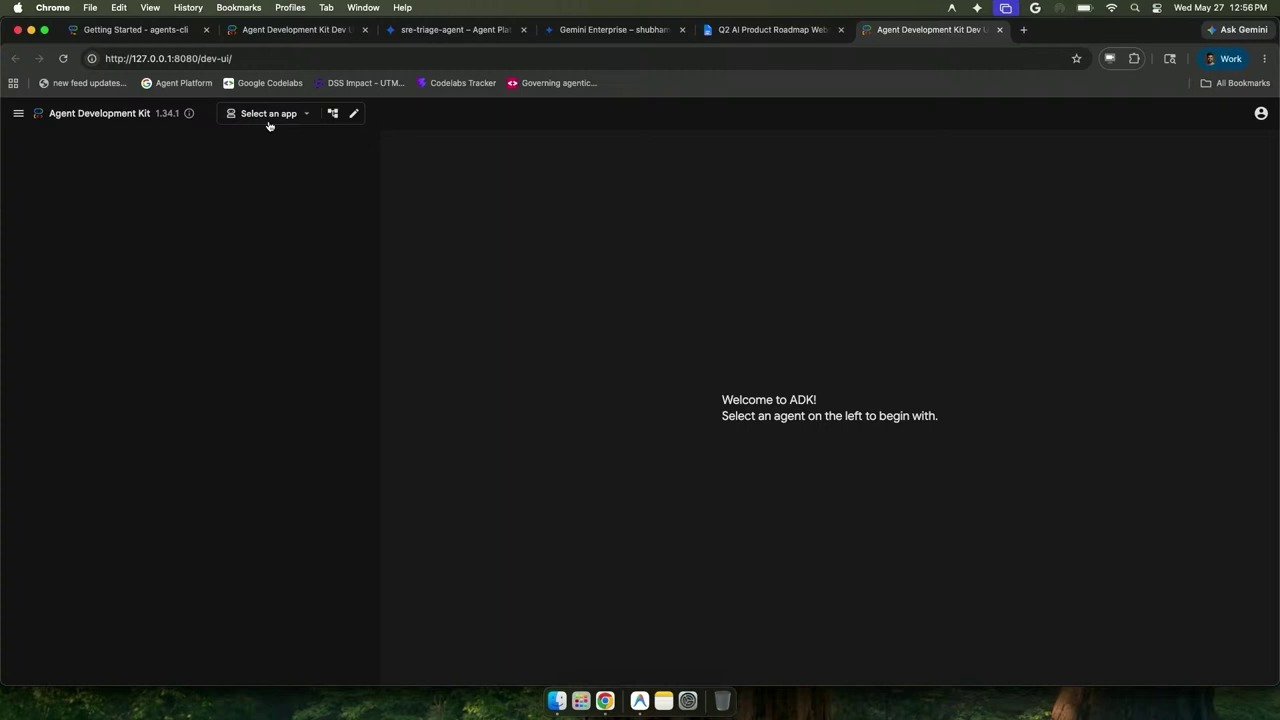
Task: Click the version info icon beside 1.34.1
Action: tap(189, 113)
